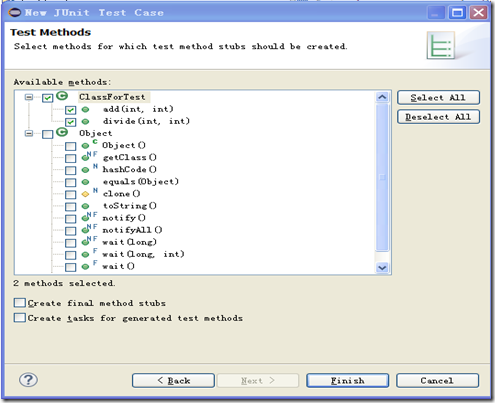Enable Create final method stubs

point(20,303)
